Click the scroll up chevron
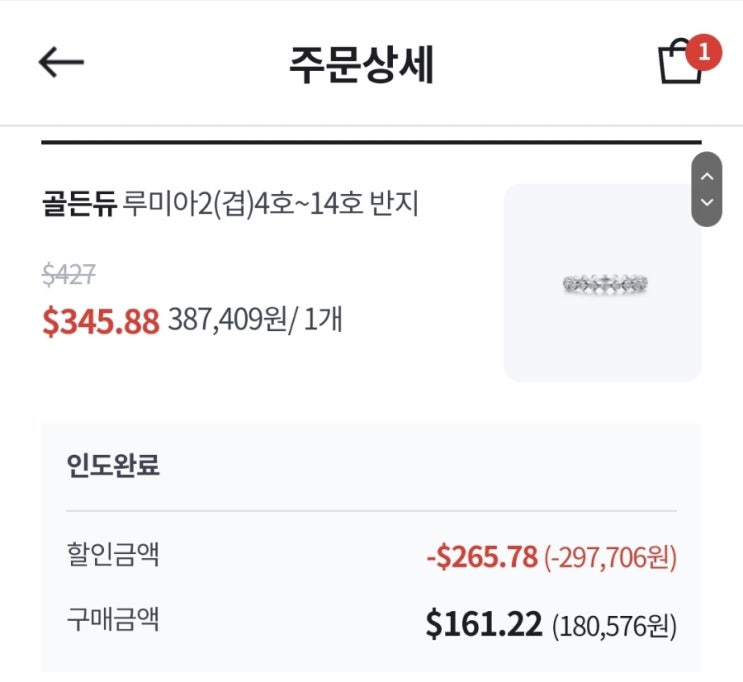The height and width of the screenshot is (682, 743). (707, 176)
